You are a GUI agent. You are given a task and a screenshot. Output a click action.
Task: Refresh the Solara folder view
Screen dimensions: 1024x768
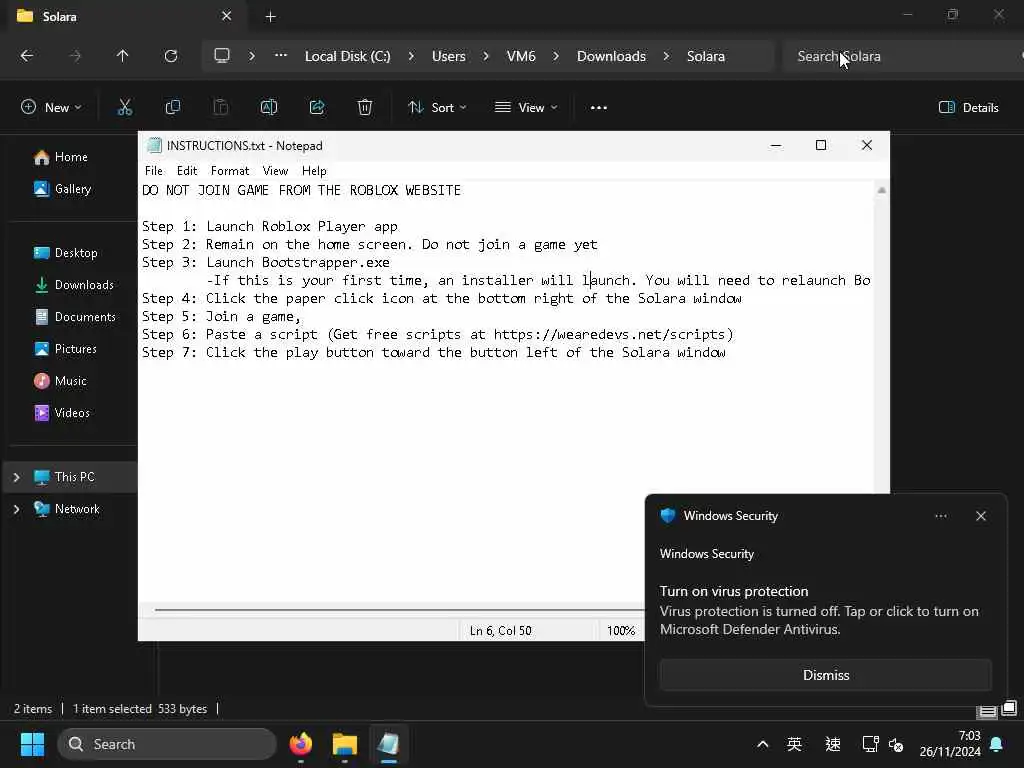click(171, 56)
